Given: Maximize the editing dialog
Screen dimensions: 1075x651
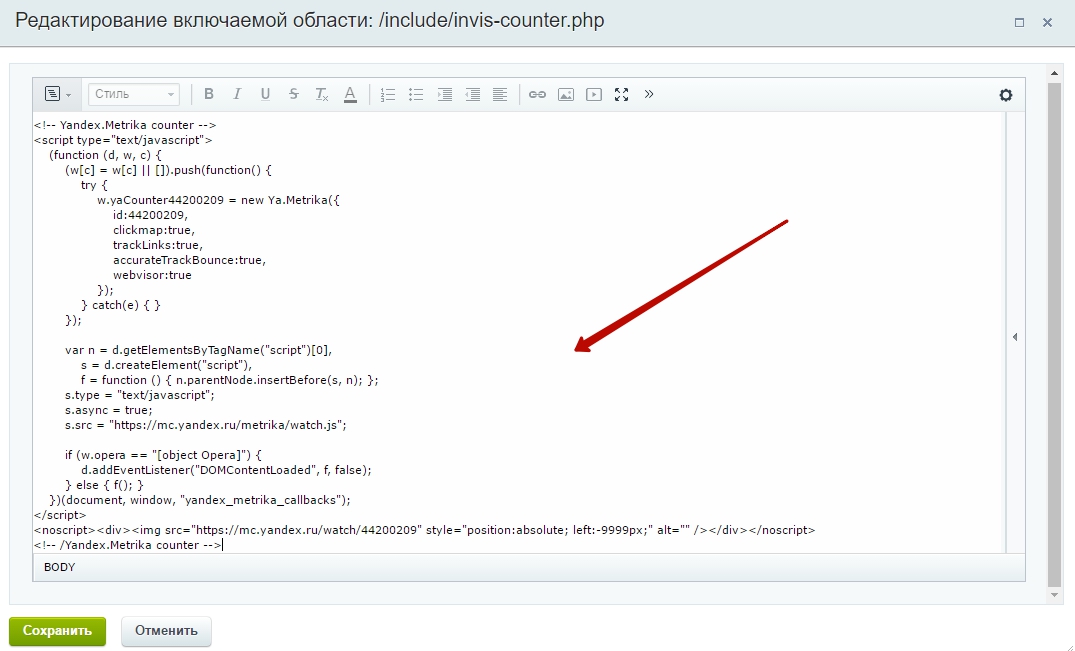Looking at the screenshot, I should [1019, 22].
